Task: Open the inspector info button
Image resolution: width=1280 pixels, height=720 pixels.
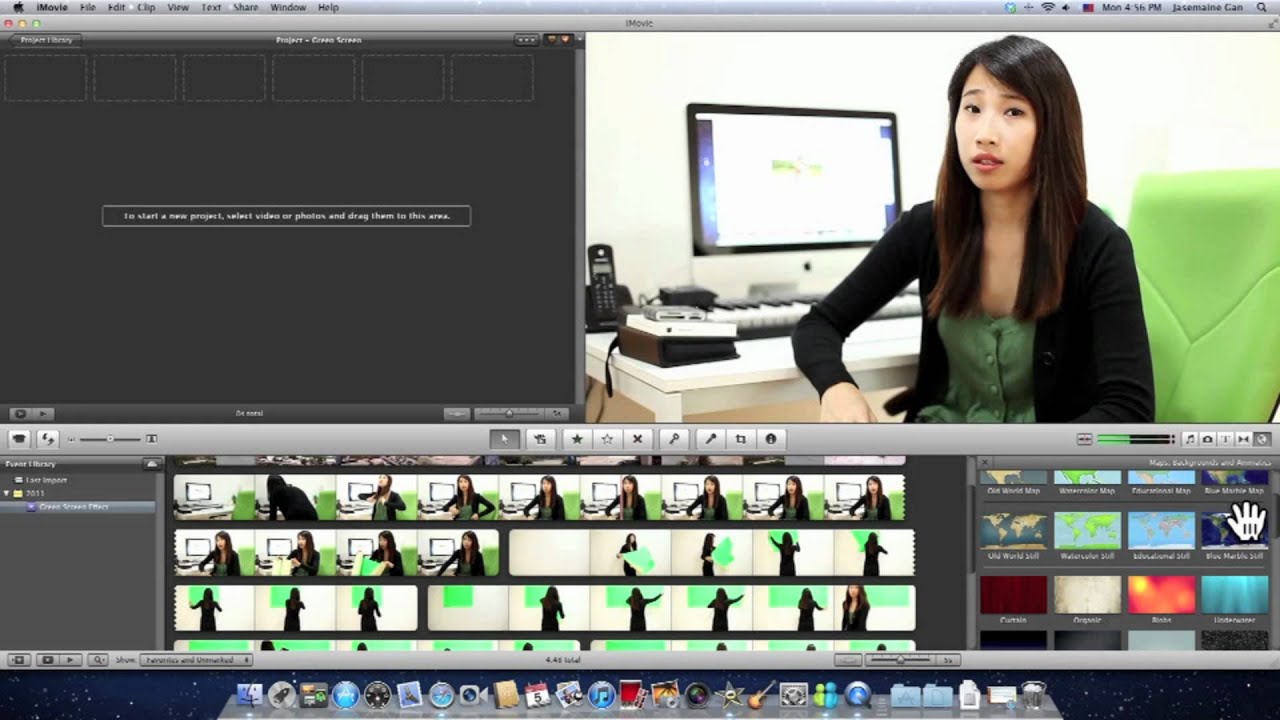Action: tap(771, 439)
